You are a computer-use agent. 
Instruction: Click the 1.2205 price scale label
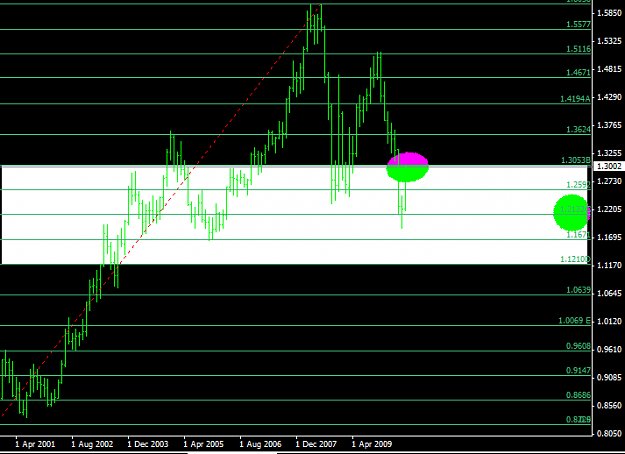pos(609,209)
